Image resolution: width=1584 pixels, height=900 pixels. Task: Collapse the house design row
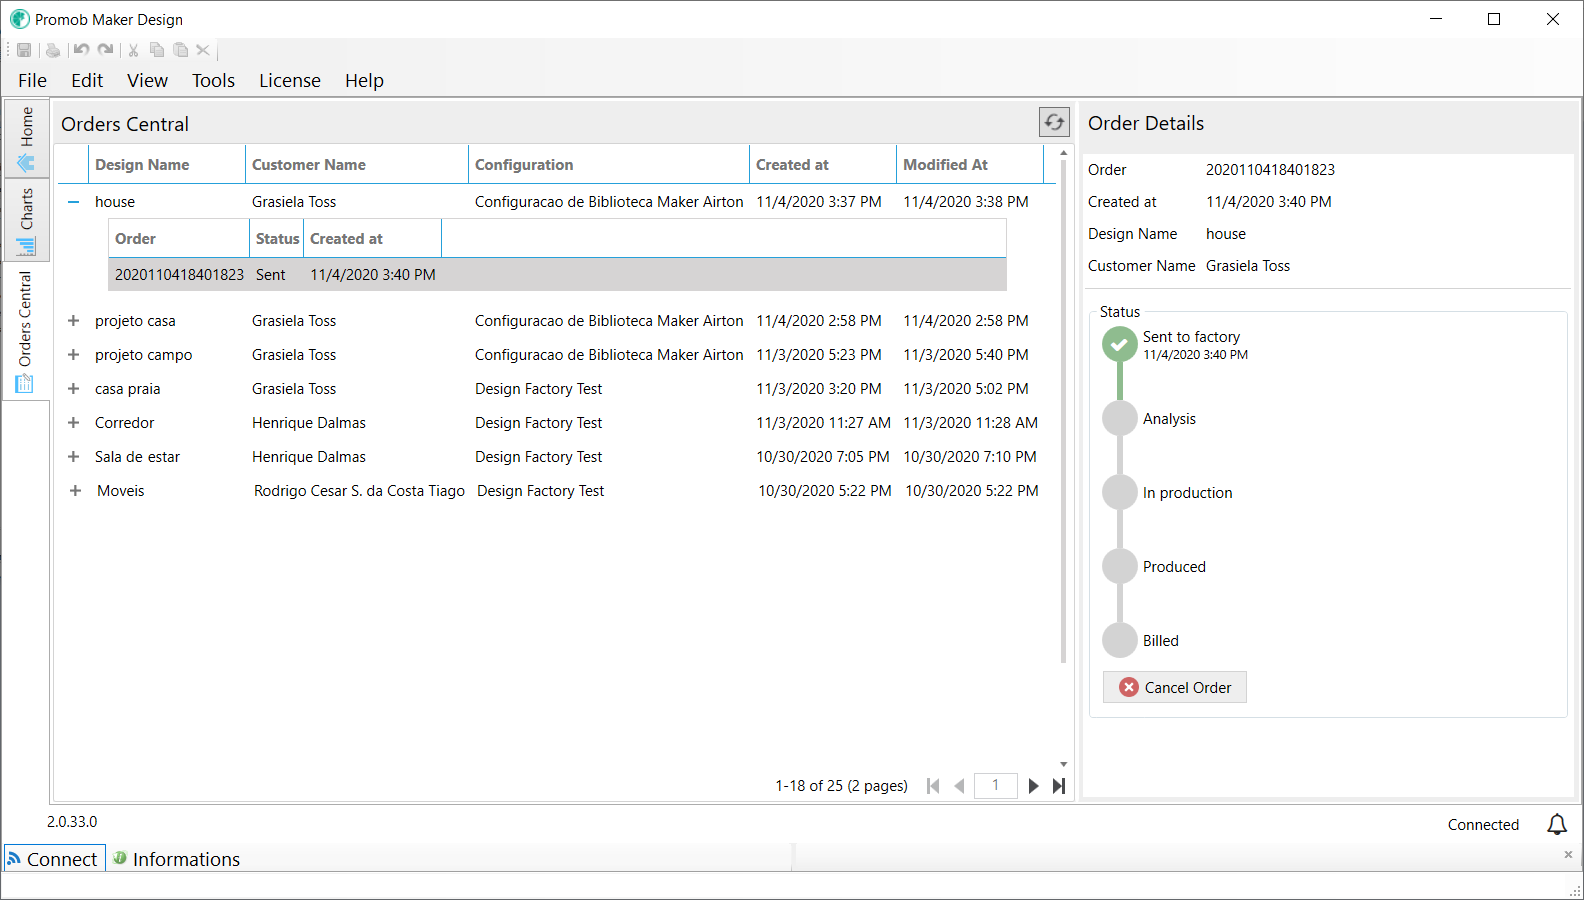73,202
